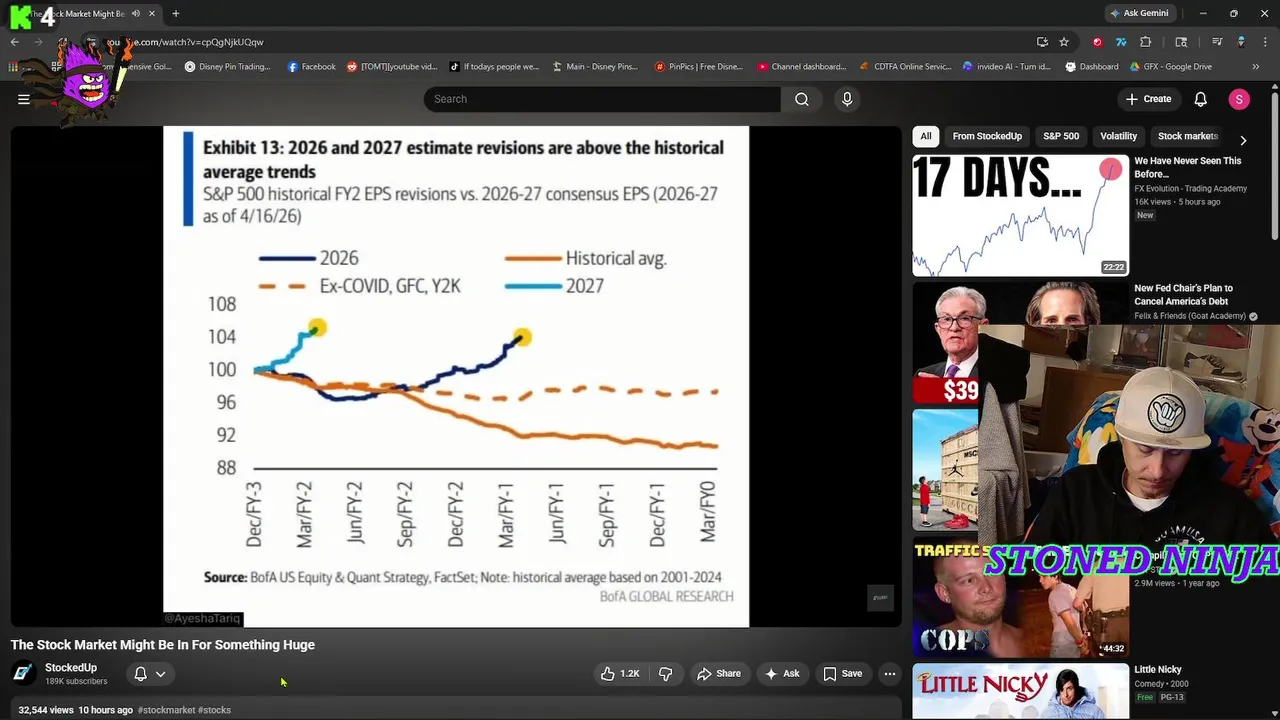The width and height of the screenshot is (1280, 720).
Task: Click the video player chart area
Action: pos(456,376)
